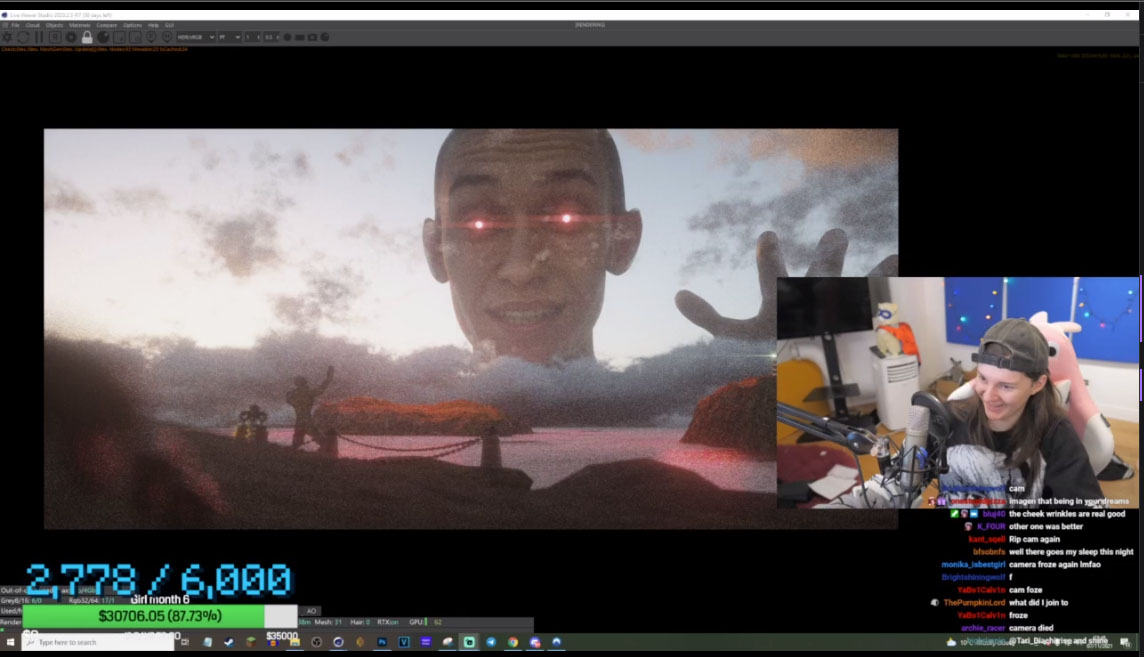Open the blue V app taskbar icon

[x=404, y=642]
